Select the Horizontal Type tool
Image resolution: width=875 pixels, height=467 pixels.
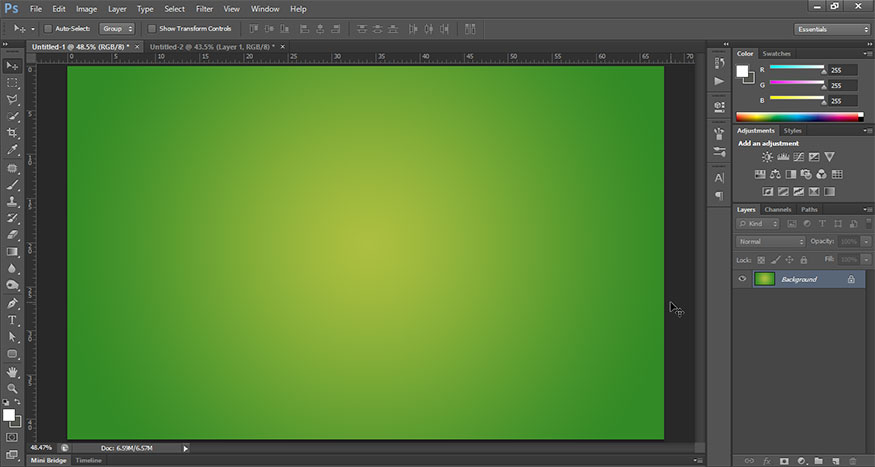click(12, 320)
